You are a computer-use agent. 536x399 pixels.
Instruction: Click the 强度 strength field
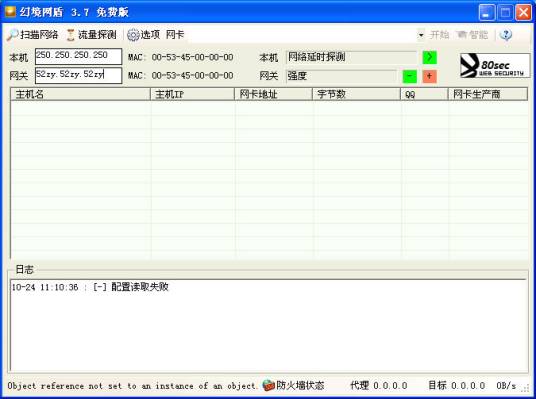click(341, 76)
